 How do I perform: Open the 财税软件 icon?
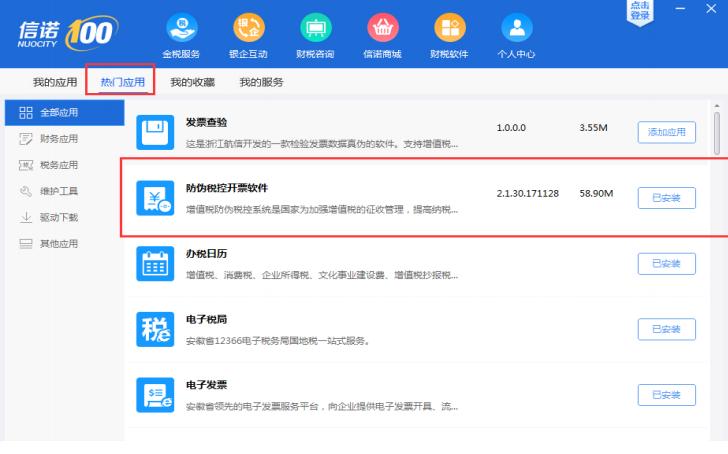pos(449,28)
